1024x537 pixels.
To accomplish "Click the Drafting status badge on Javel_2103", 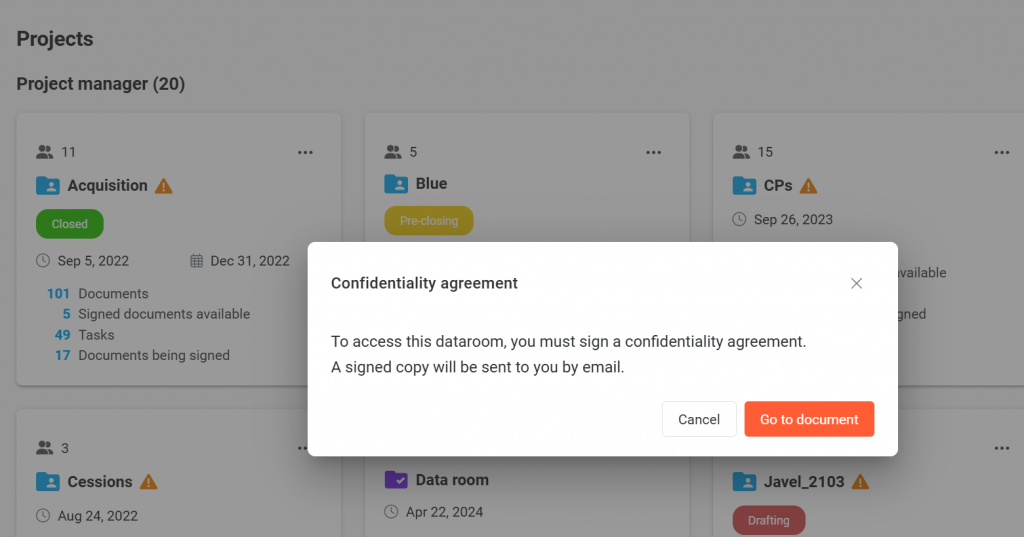I will coord(768,520).
